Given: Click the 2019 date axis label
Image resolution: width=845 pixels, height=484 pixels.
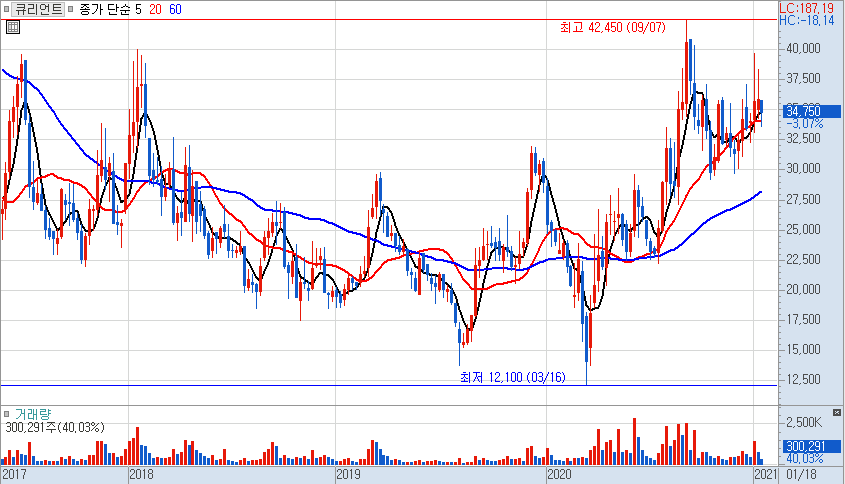Looking at the screenshot, I should 348,474.
